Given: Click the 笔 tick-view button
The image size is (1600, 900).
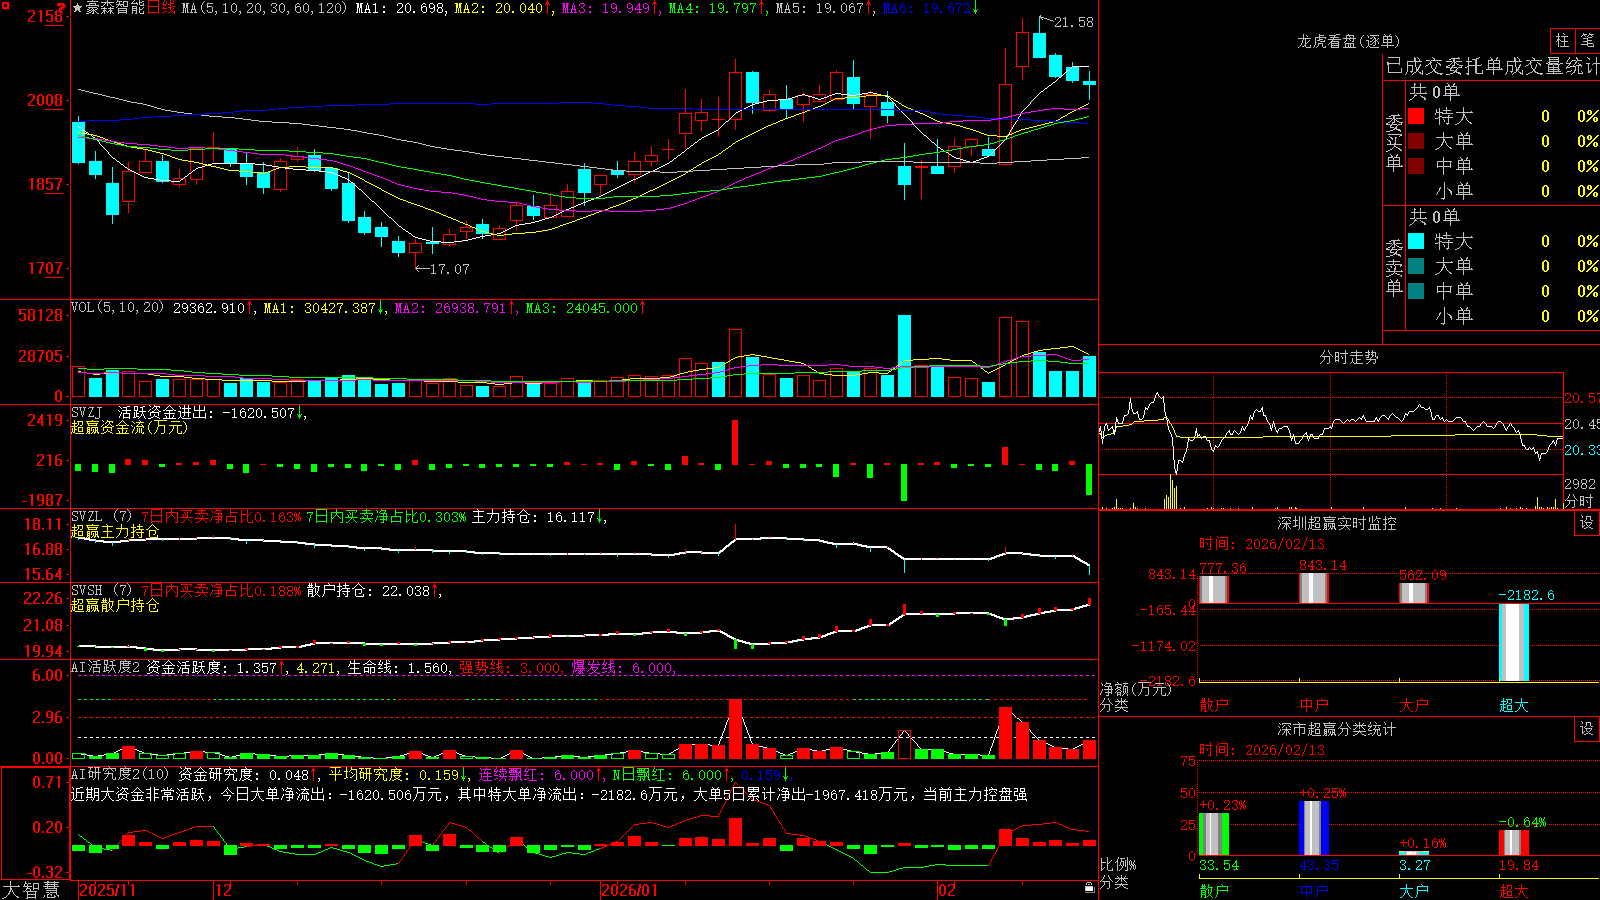Looking at the screenshot, I should (1587, 41).
